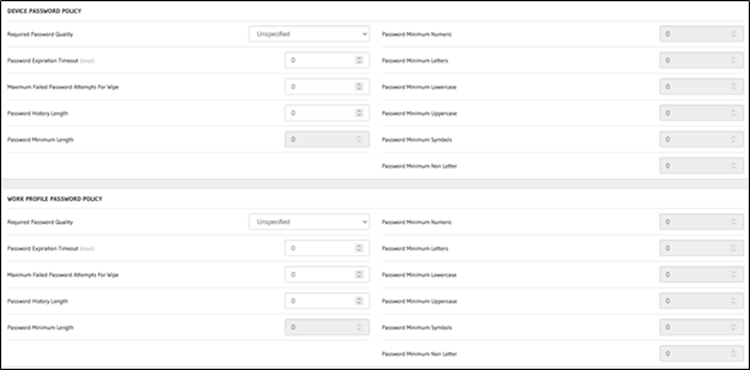Click Device Password History Length stepper
Screen dimensions: 750x370
[359, 113]
